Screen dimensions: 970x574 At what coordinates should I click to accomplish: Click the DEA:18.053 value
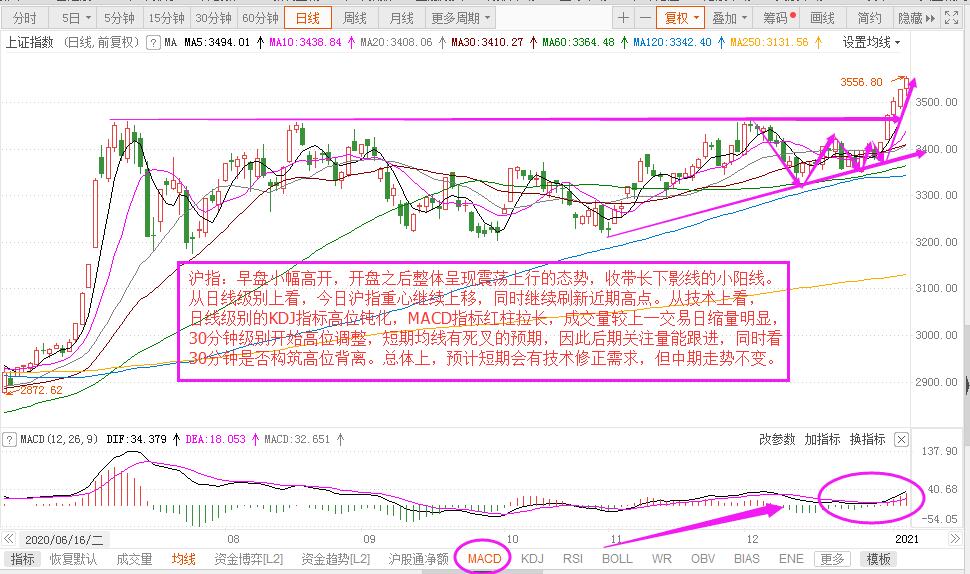(215, 439)
